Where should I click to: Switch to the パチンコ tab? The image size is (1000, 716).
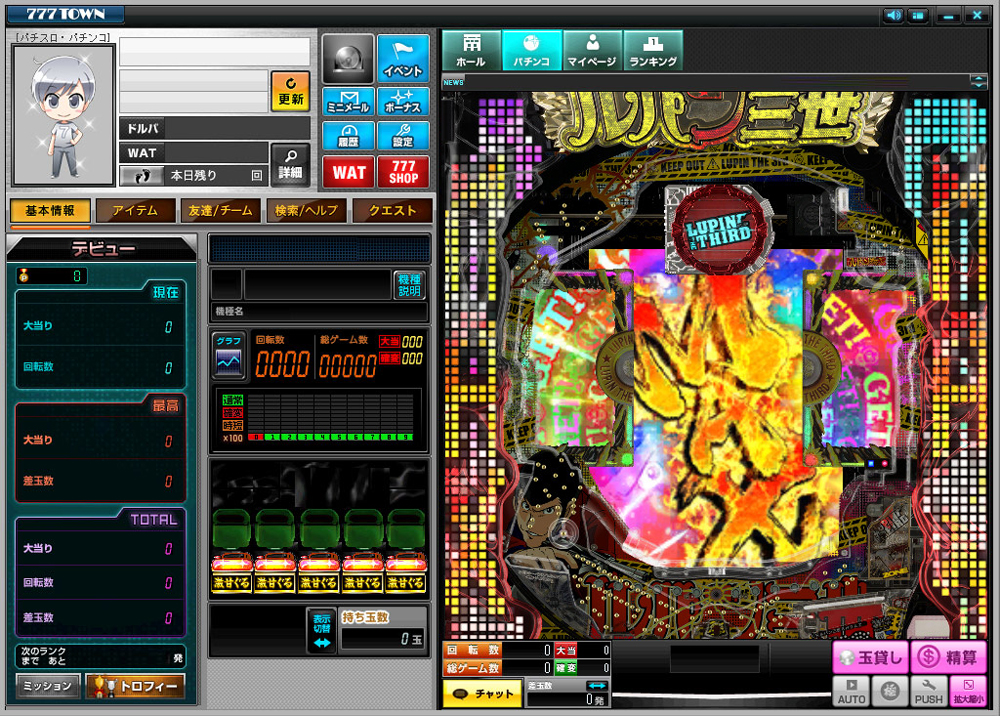[x=532, y=50]
